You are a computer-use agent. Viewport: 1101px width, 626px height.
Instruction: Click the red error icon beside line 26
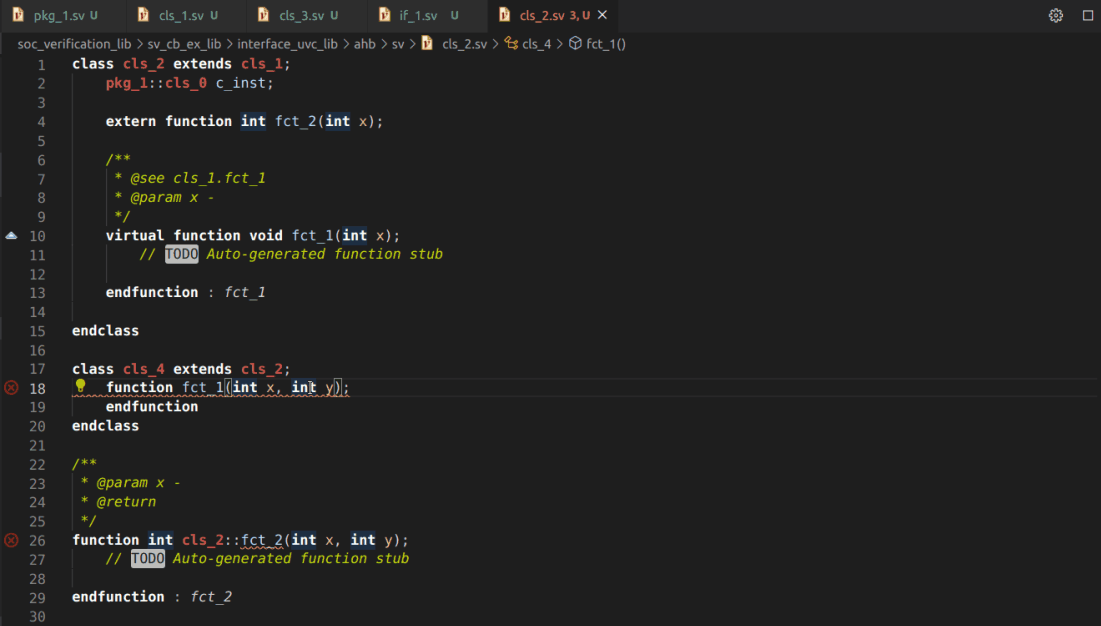[10, 540]
